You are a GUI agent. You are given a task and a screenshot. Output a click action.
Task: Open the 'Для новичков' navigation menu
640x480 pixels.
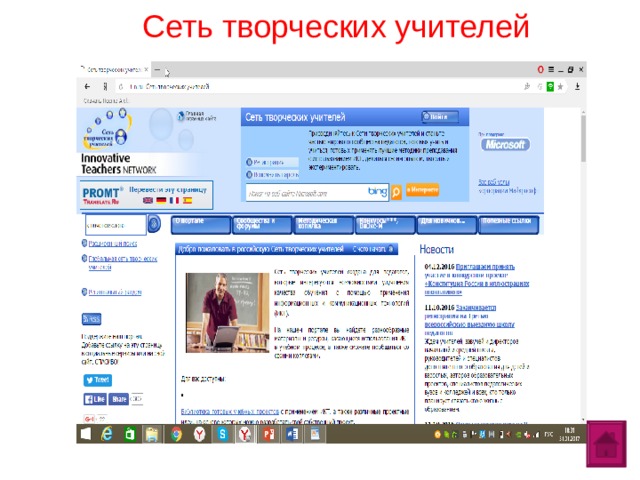pyautogui.click(x=447, y=225)
